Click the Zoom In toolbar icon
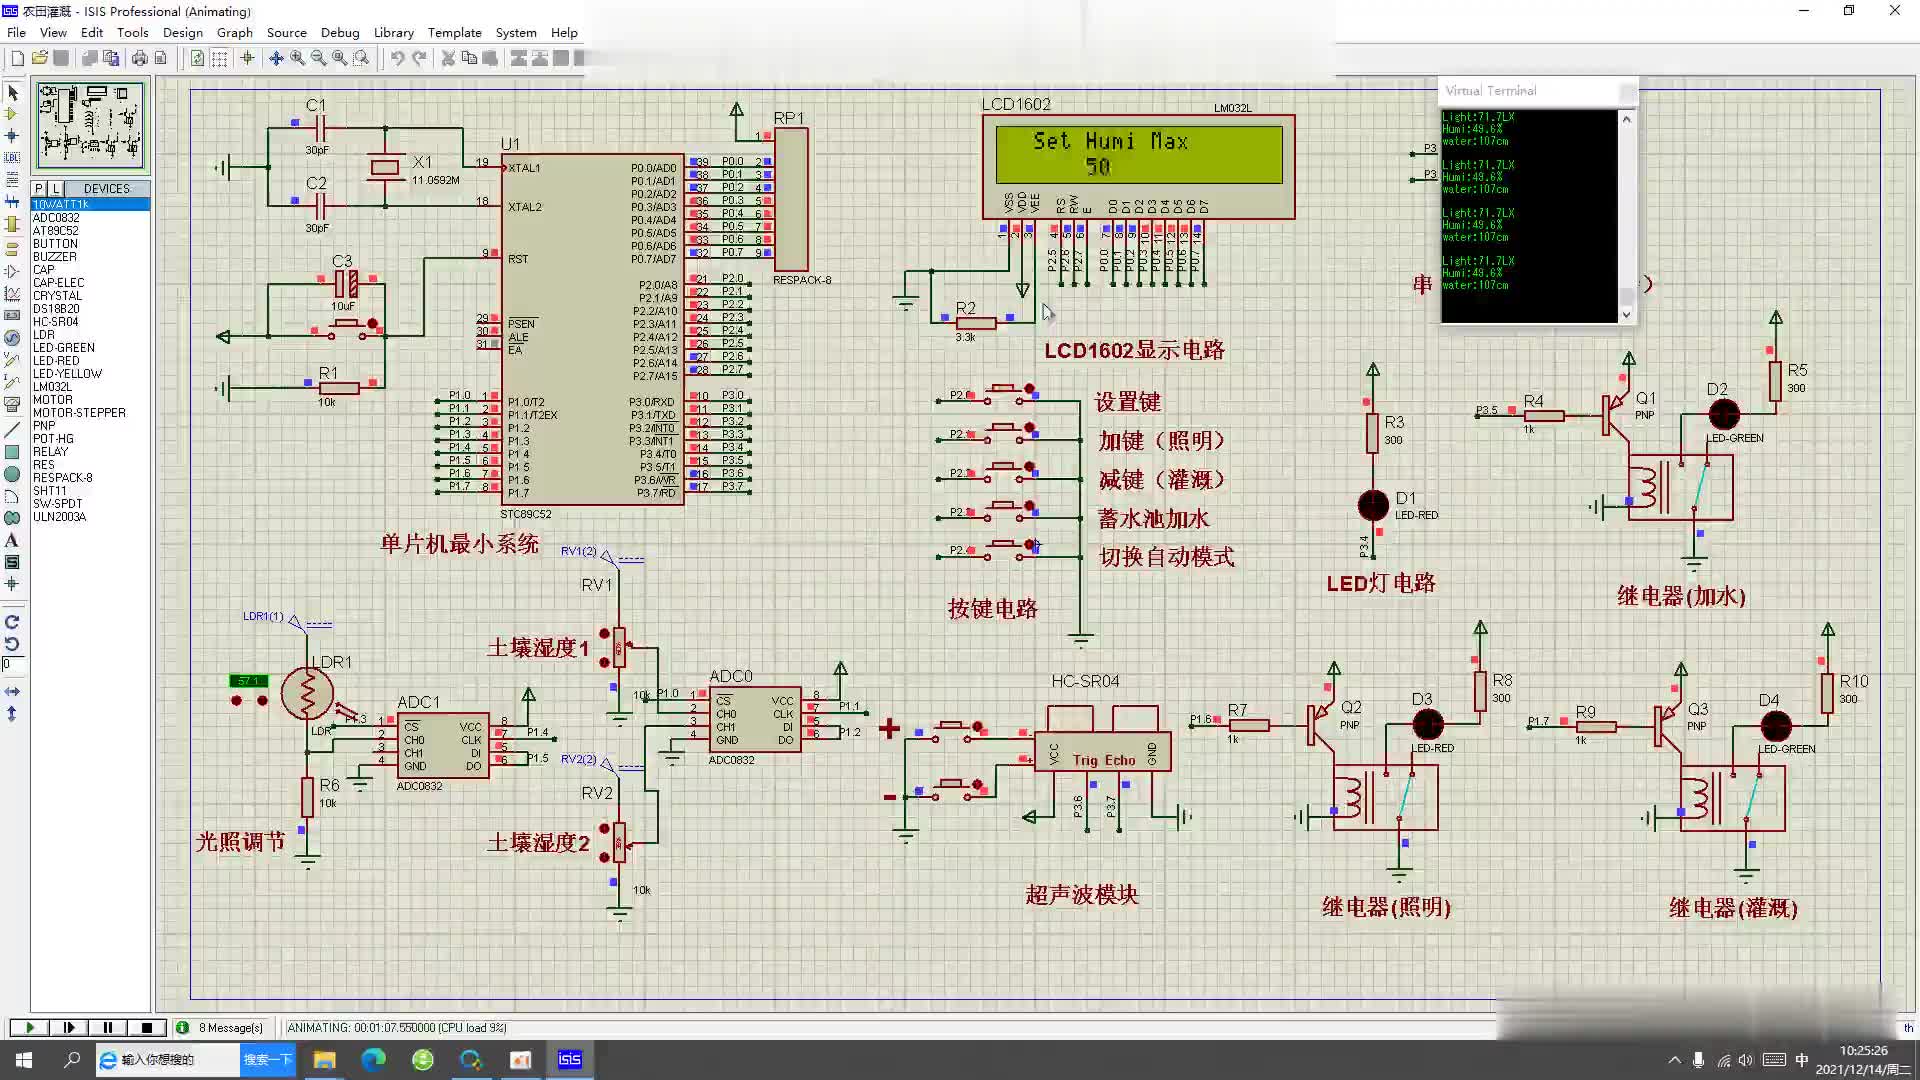1920x1080 pixels. pos(297,58)
